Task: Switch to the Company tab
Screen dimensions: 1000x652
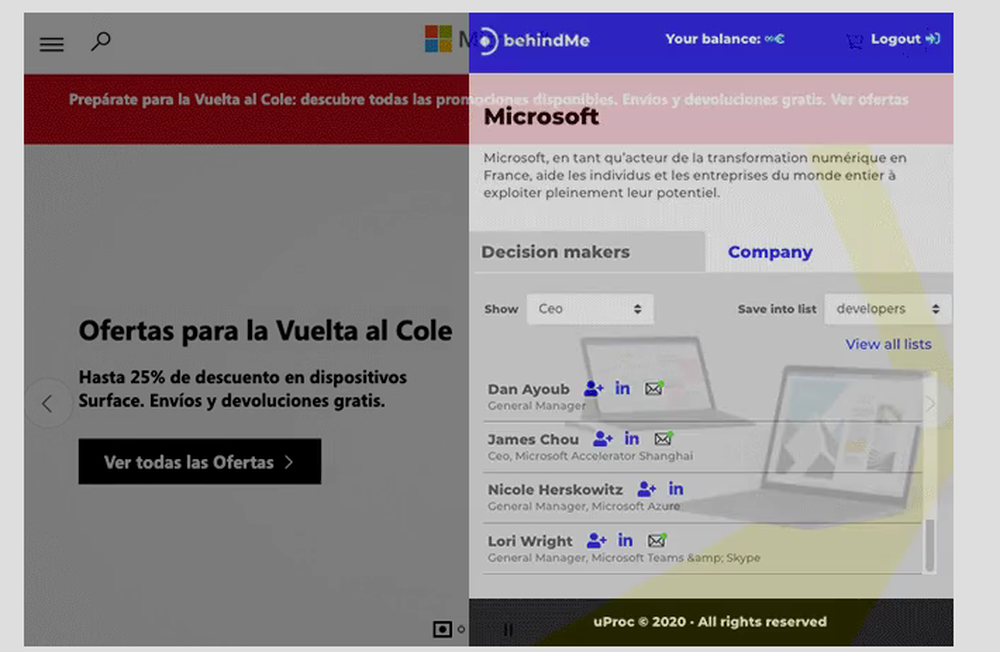Action: coord(770,252)
